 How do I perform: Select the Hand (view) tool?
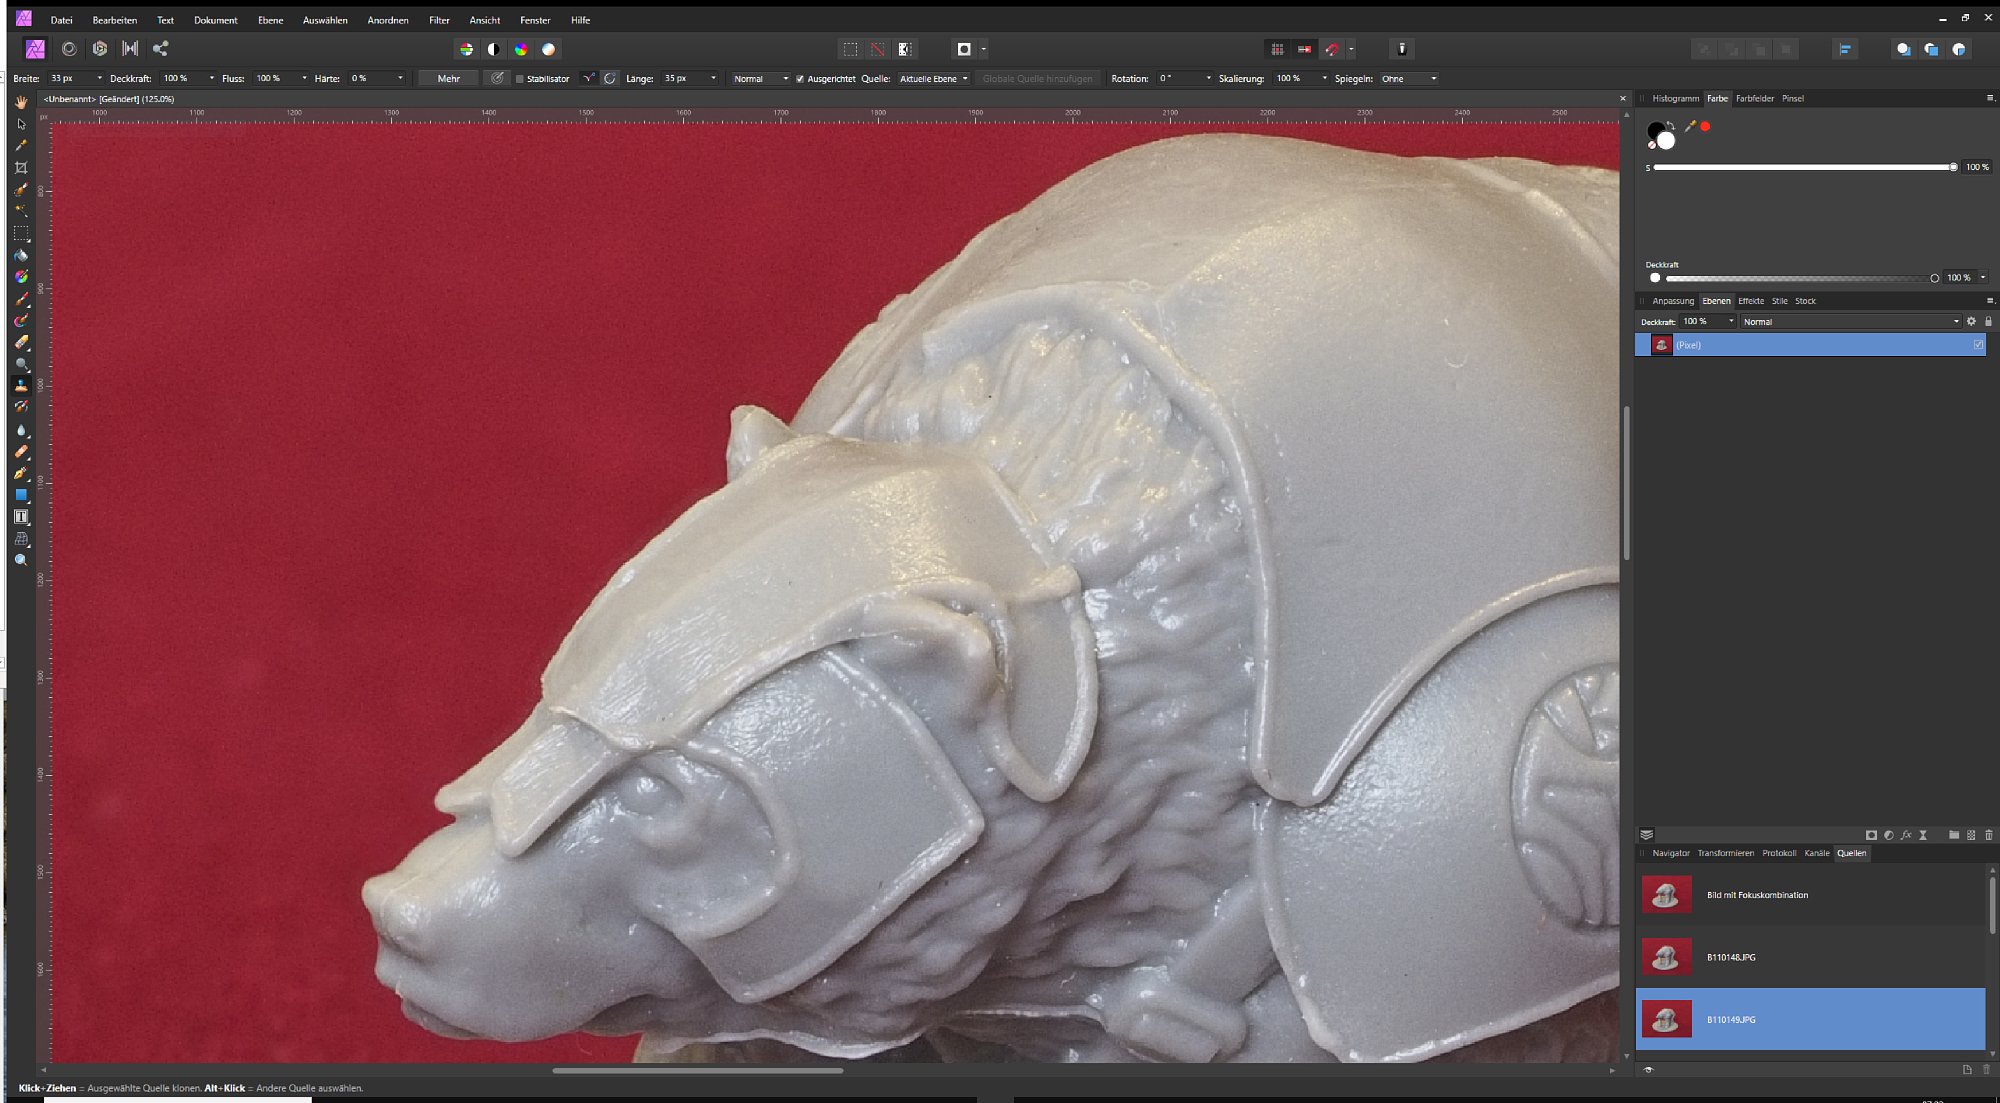click(21, 102)
